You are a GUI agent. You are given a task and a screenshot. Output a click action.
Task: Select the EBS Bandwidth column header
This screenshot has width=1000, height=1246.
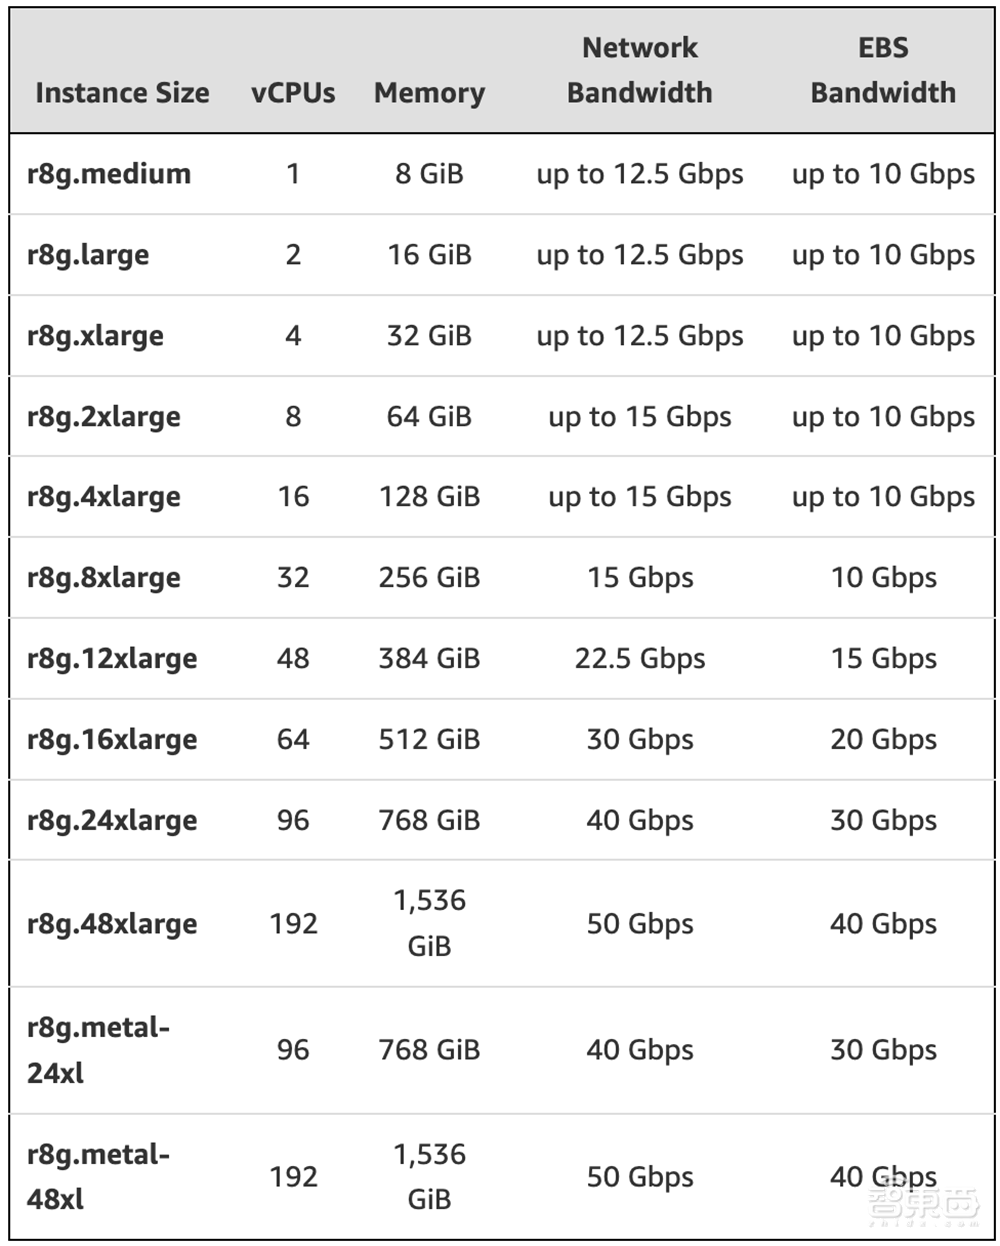click(x=883, y=70)
